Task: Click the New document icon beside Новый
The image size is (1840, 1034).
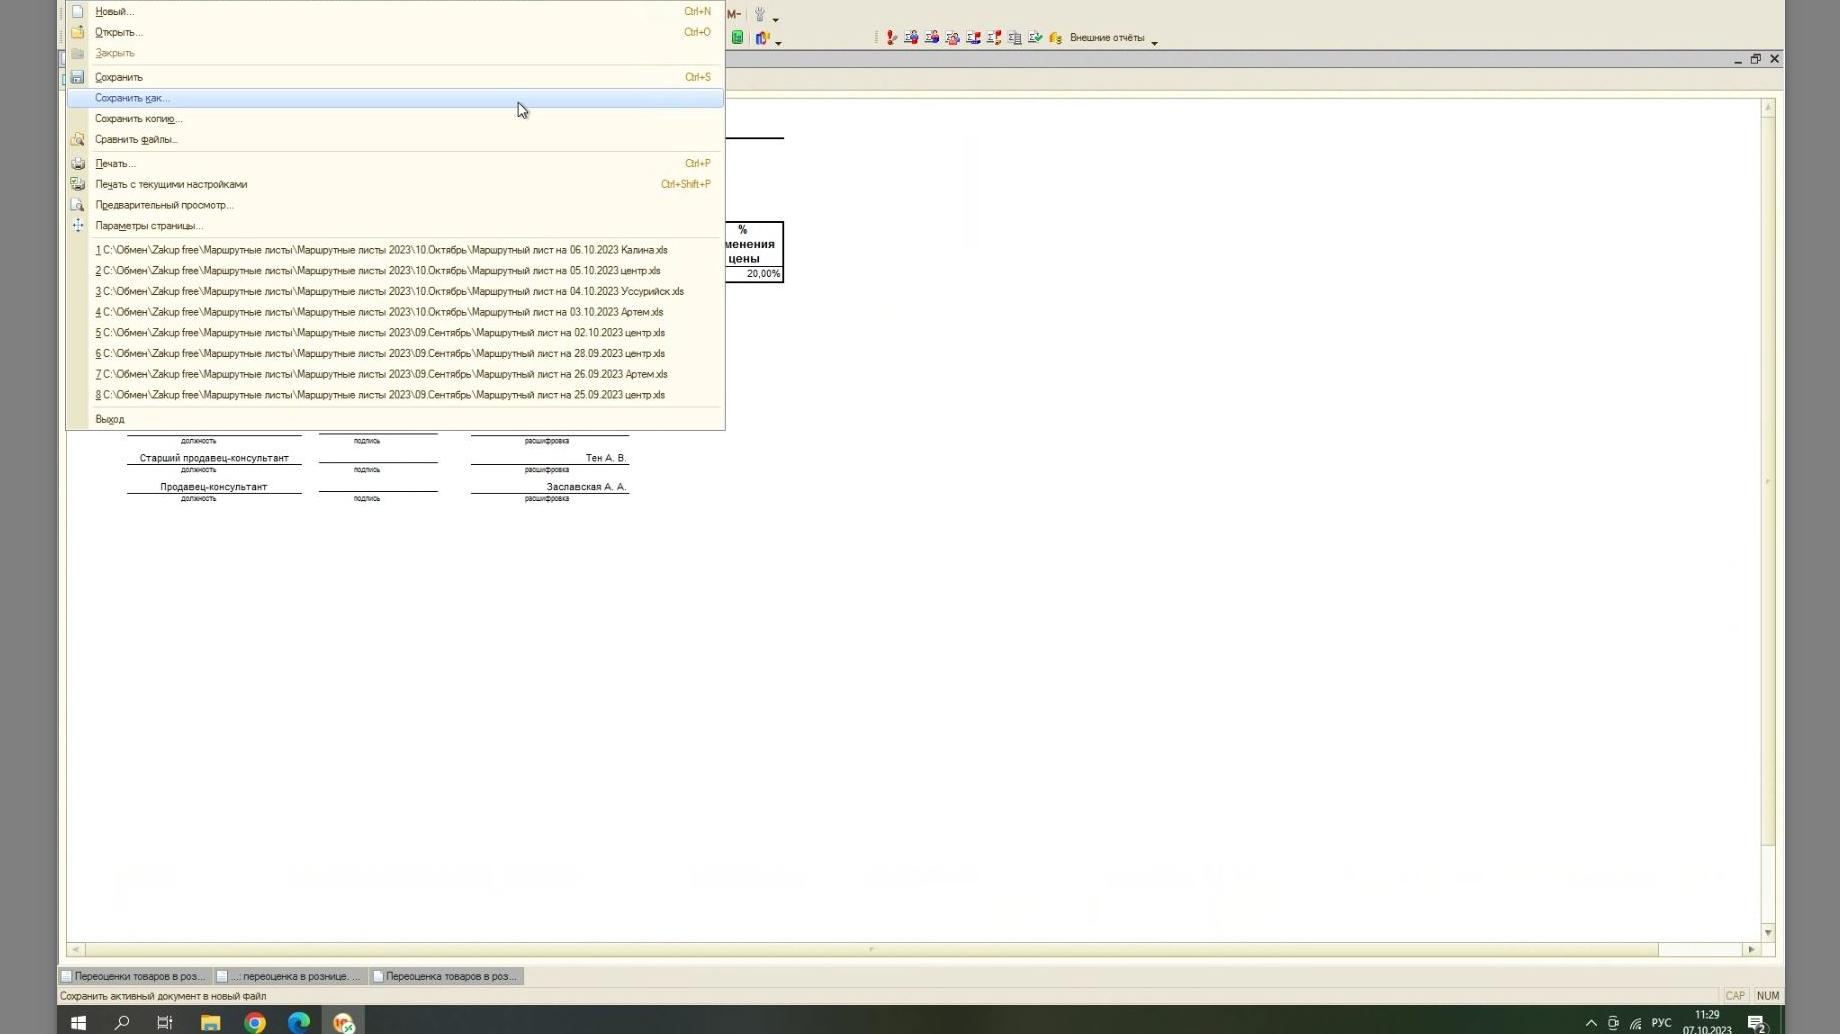Action: point(77,11)
